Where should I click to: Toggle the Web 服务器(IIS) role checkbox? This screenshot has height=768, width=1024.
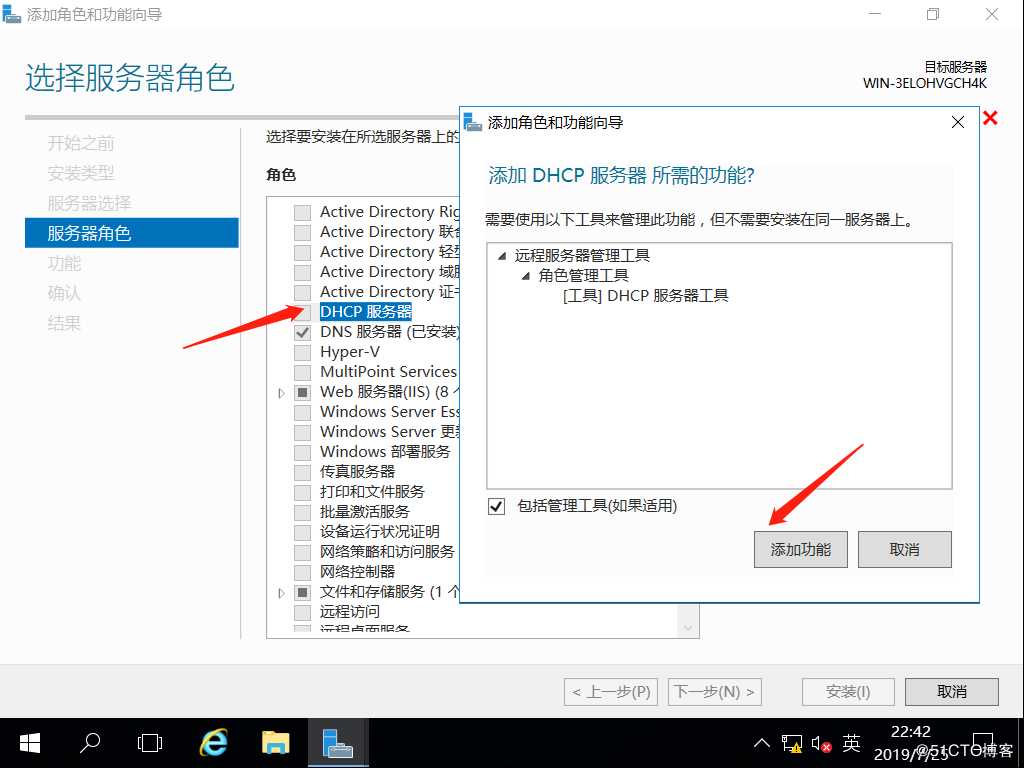pos(302,392)
